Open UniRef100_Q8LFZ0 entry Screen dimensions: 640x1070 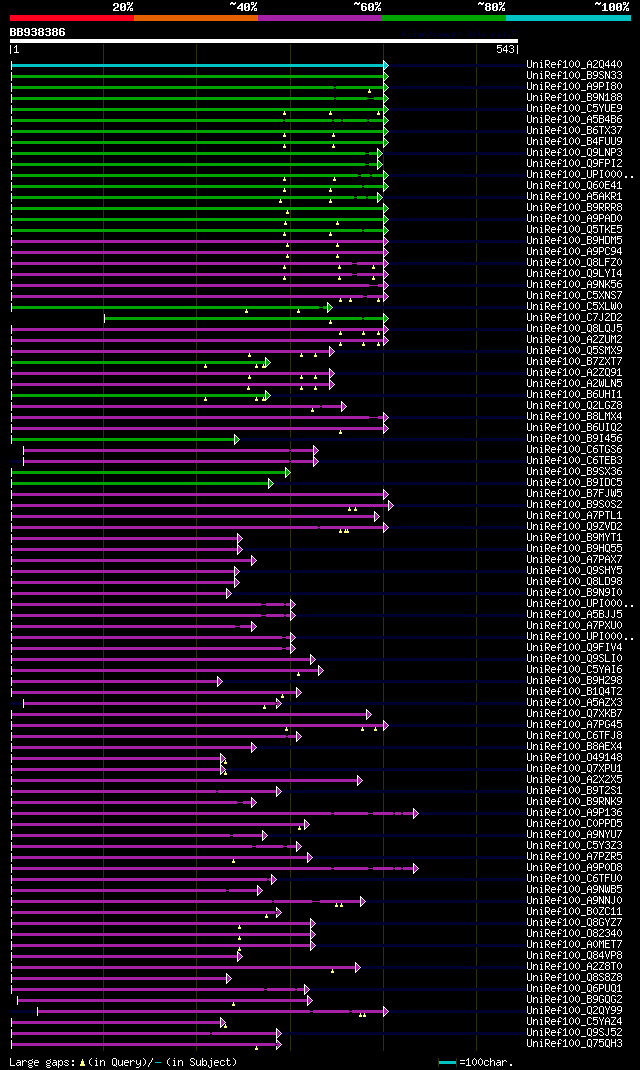click(x=574, y=263)
